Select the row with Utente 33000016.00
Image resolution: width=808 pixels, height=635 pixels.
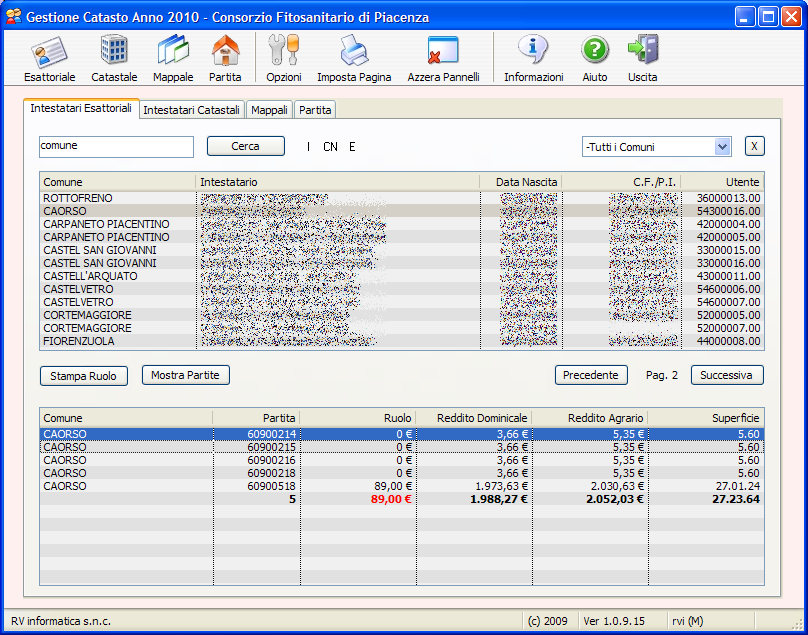[x=402, y=263]
